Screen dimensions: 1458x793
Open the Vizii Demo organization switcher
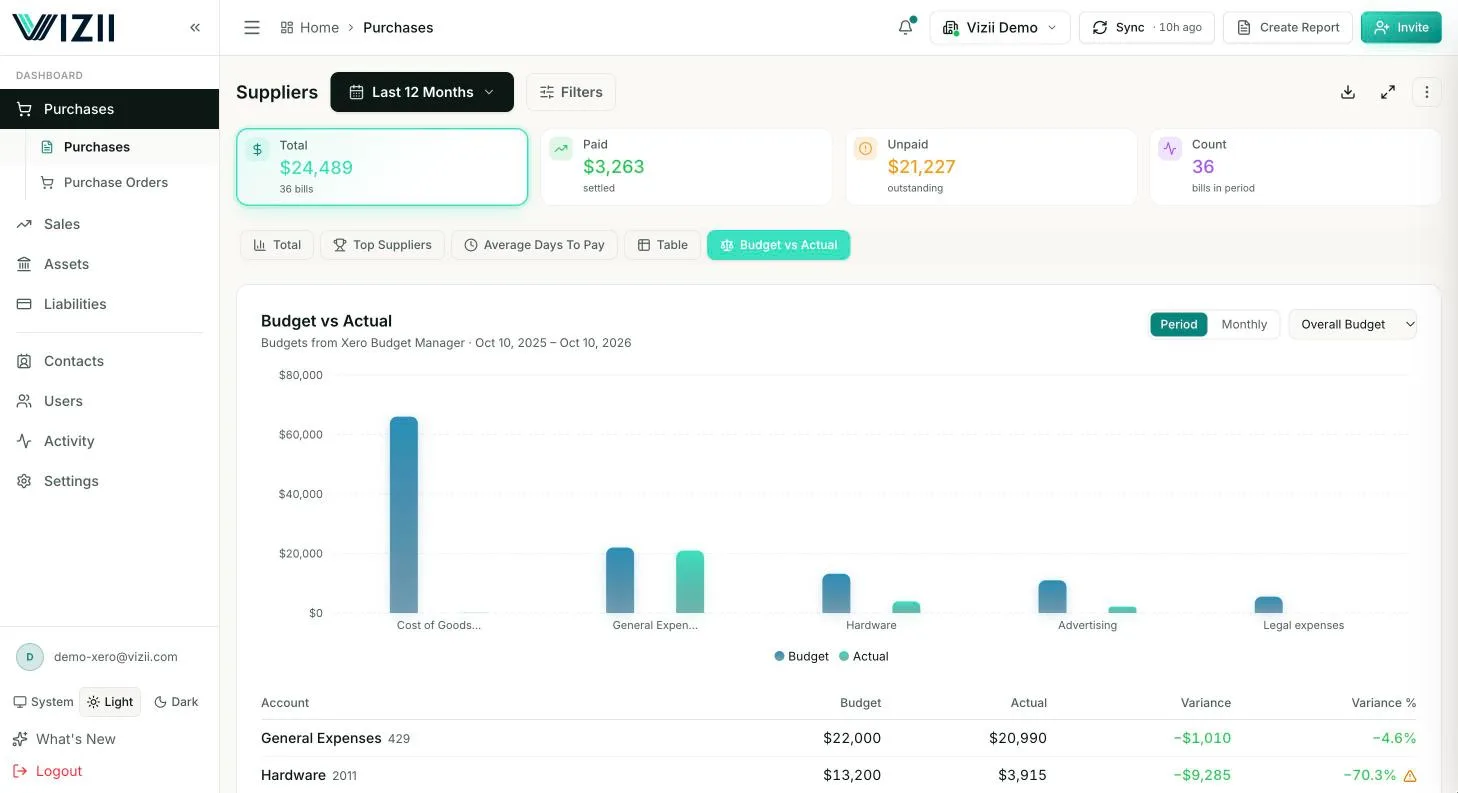click(1000, 28)
